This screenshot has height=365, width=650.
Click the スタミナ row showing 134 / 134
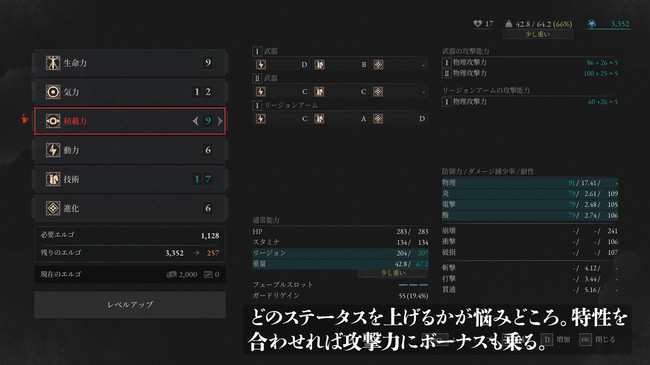(340, 242)
